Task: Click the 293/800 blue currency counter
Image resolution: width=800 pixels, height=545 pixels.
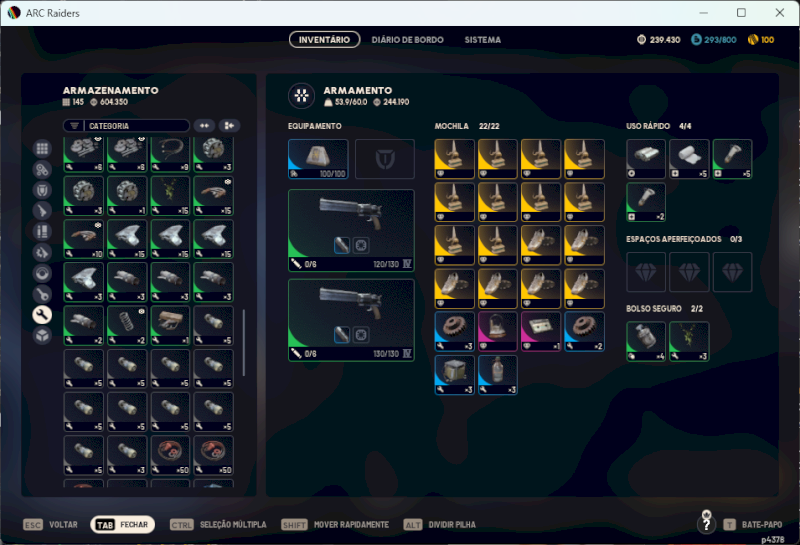Action: click(x=714, y=40)
